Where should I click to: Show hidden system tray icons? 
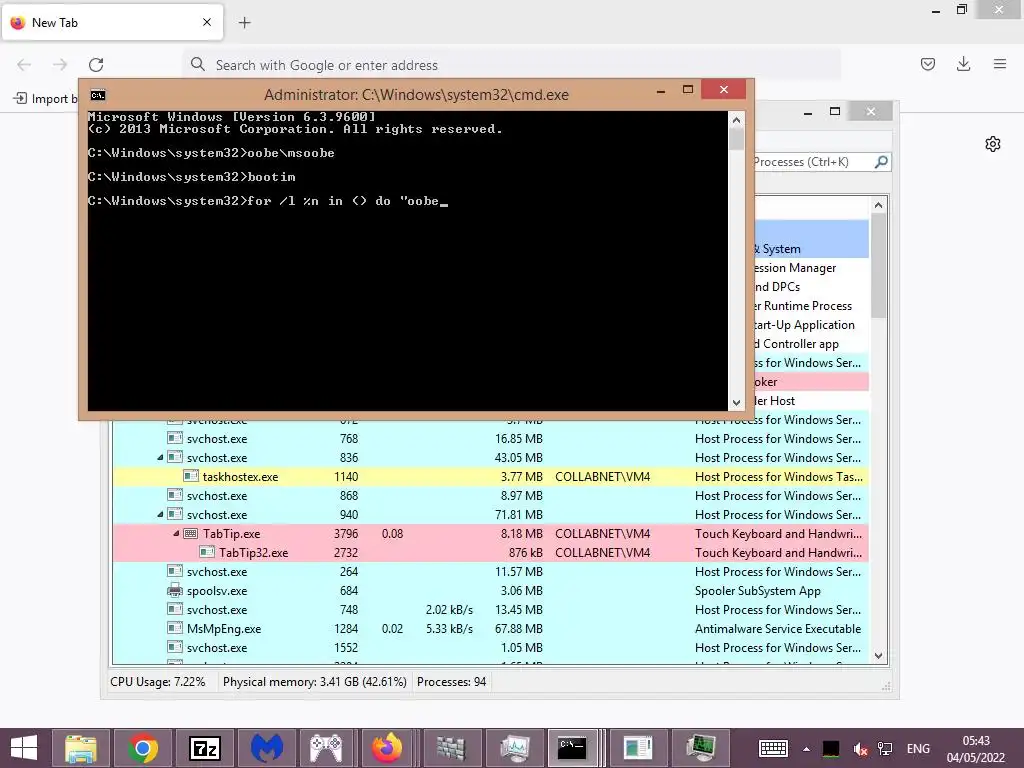tap(807, 749)
